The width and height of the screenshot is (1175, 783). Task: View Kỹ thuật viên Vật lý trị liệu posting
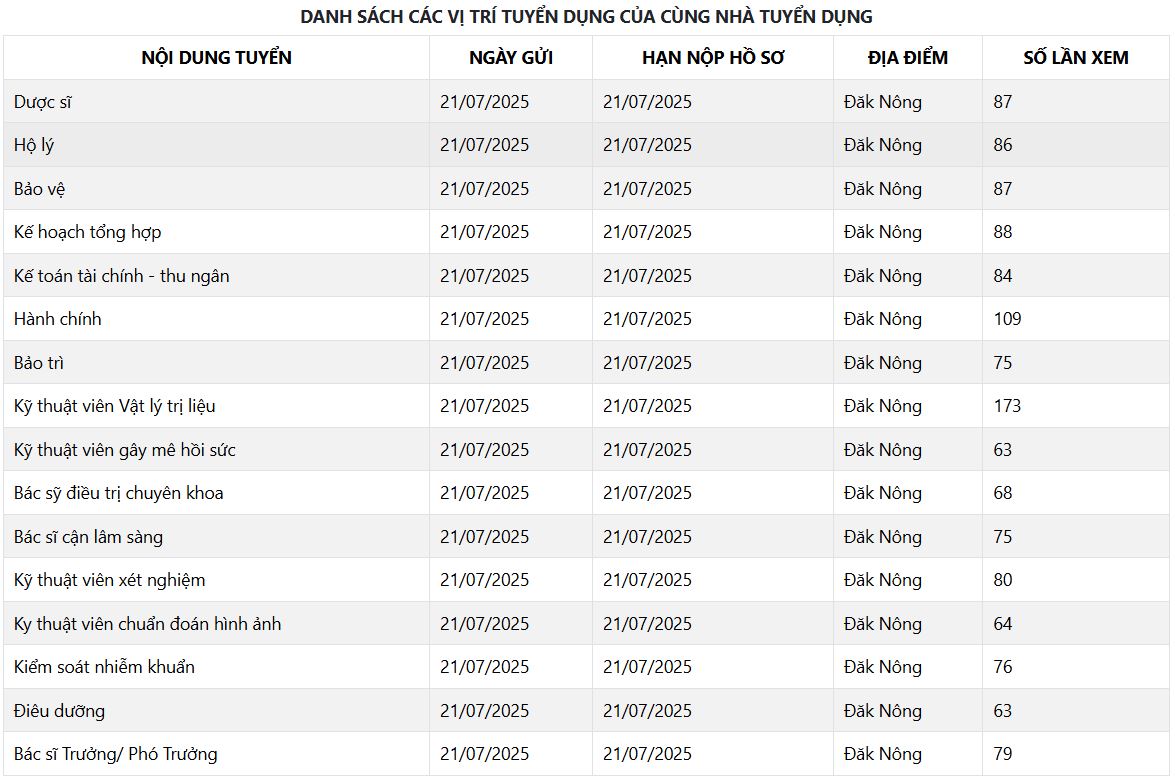click(114, 406)
